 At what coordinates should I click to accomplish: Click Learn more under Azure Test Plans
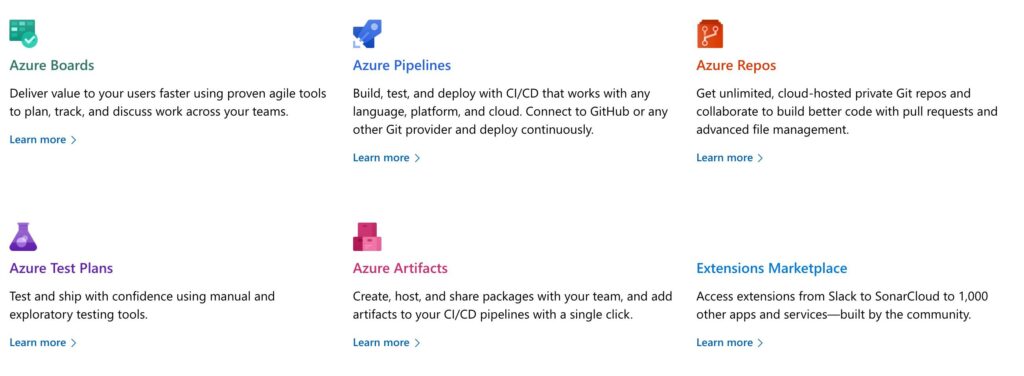coord(38,343)
